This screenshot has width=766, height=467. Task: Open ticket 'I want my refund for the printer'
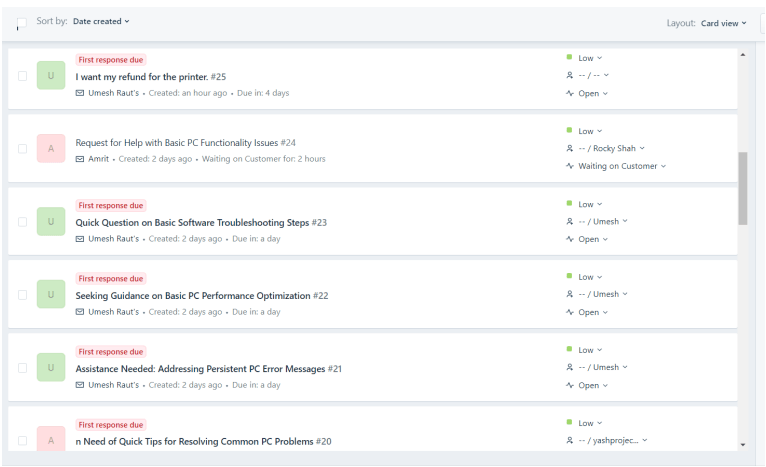(142, 77)
